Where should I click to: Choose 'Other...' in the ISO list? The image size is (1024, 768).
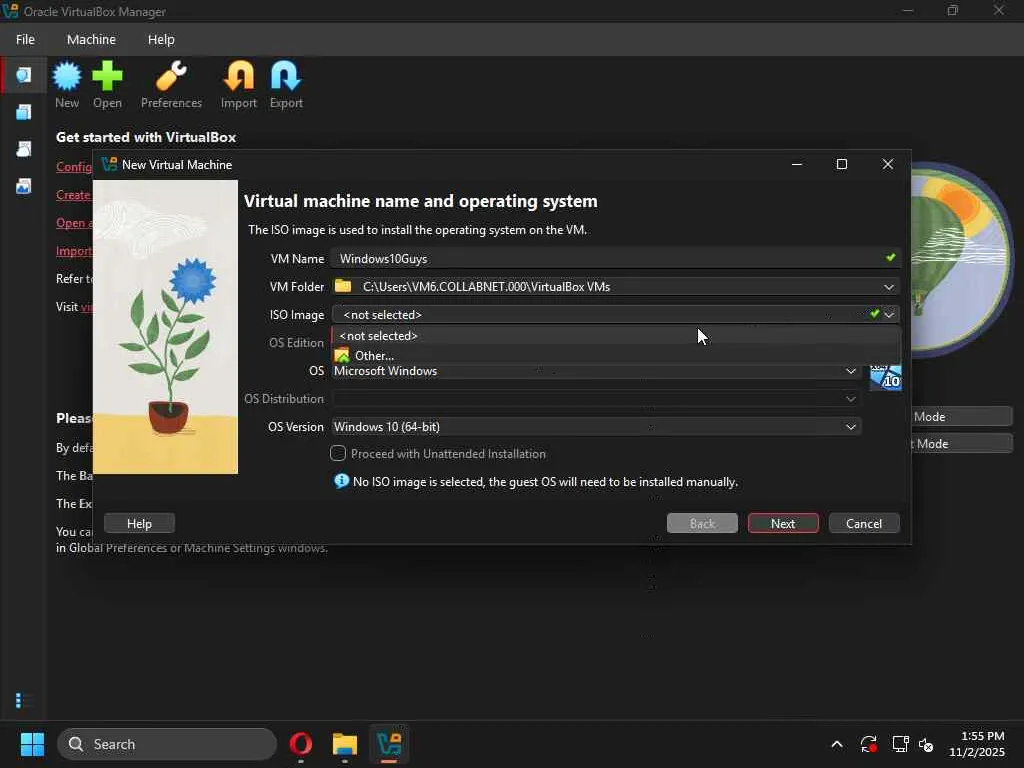click(616, 356)
